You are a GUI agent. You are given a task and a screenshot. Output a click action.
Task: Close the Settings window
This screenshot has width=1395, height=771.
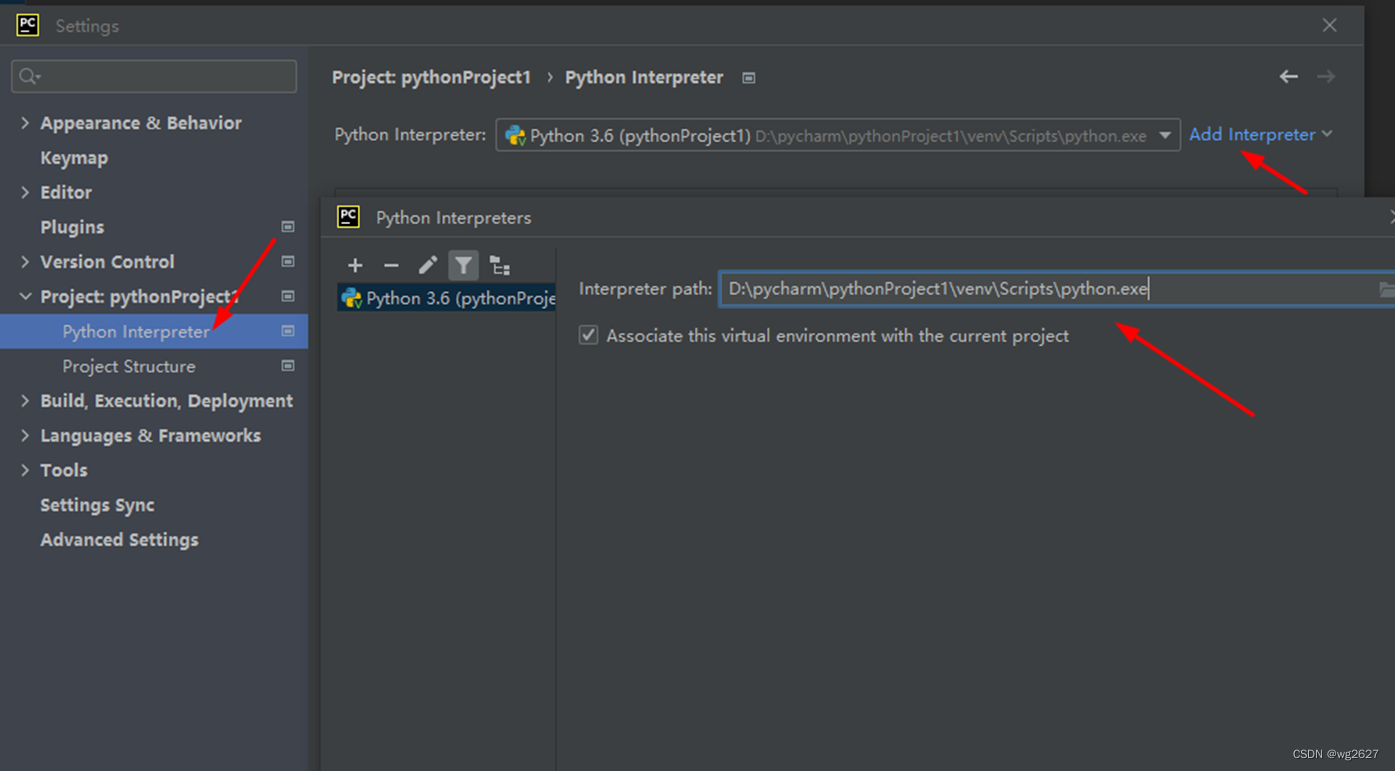coord(1329,25)
